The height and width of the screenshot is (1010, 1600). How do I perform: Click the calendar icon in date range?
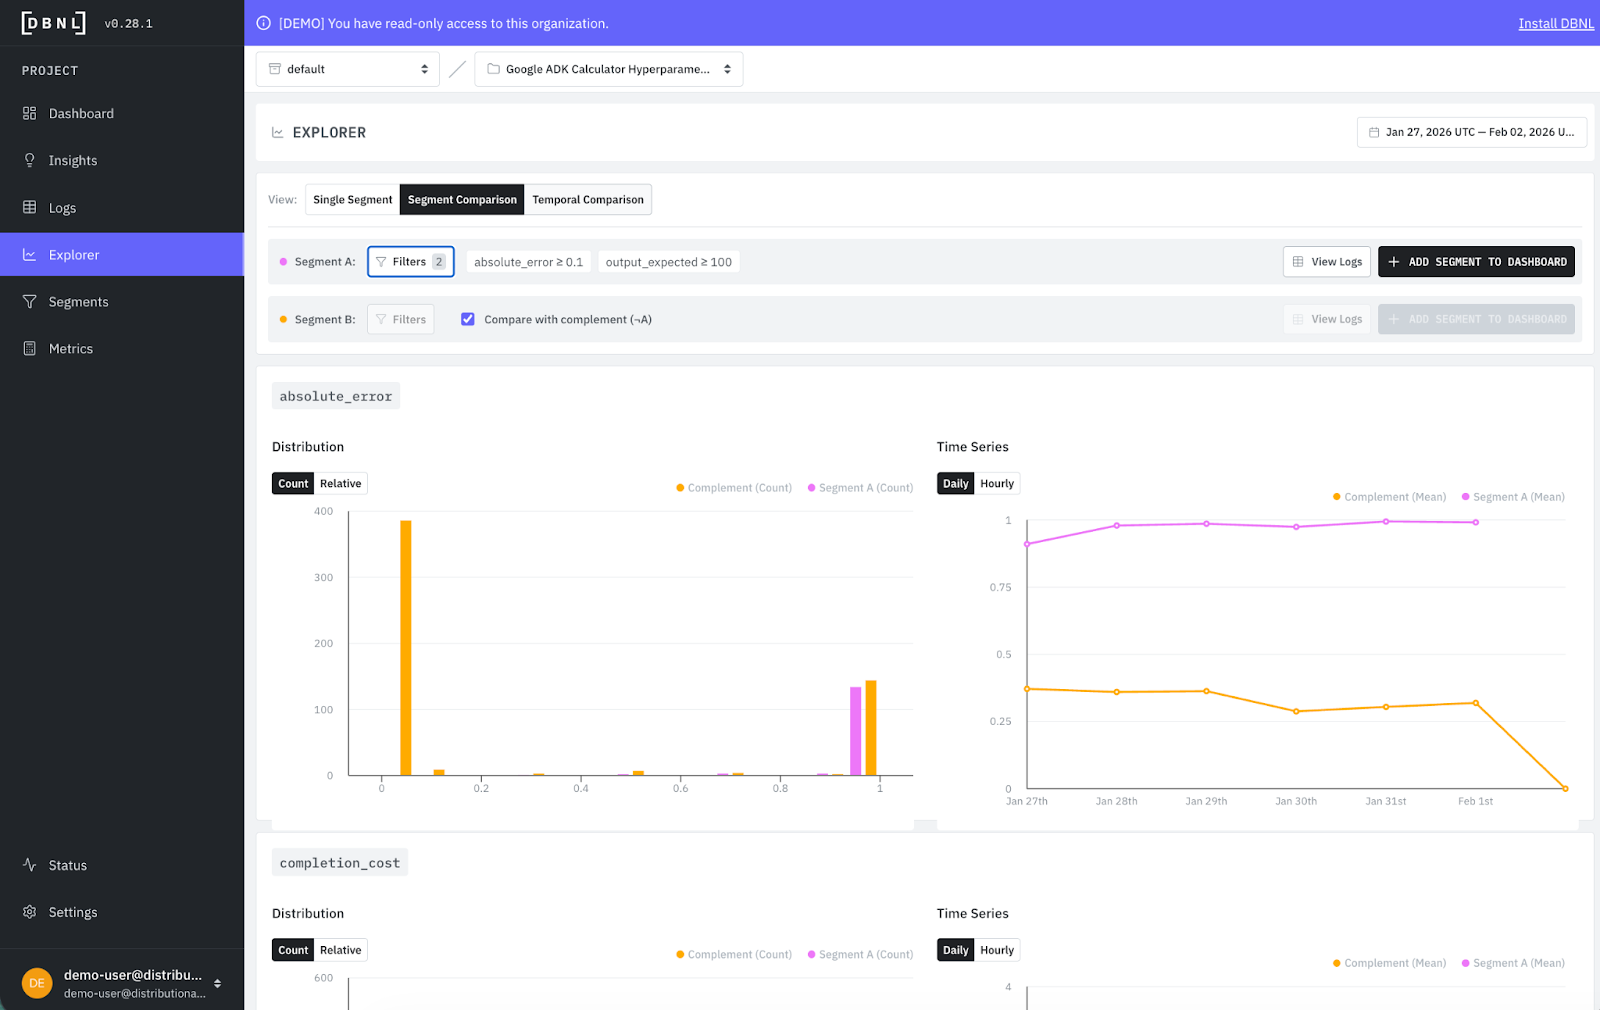point(1374,132)
